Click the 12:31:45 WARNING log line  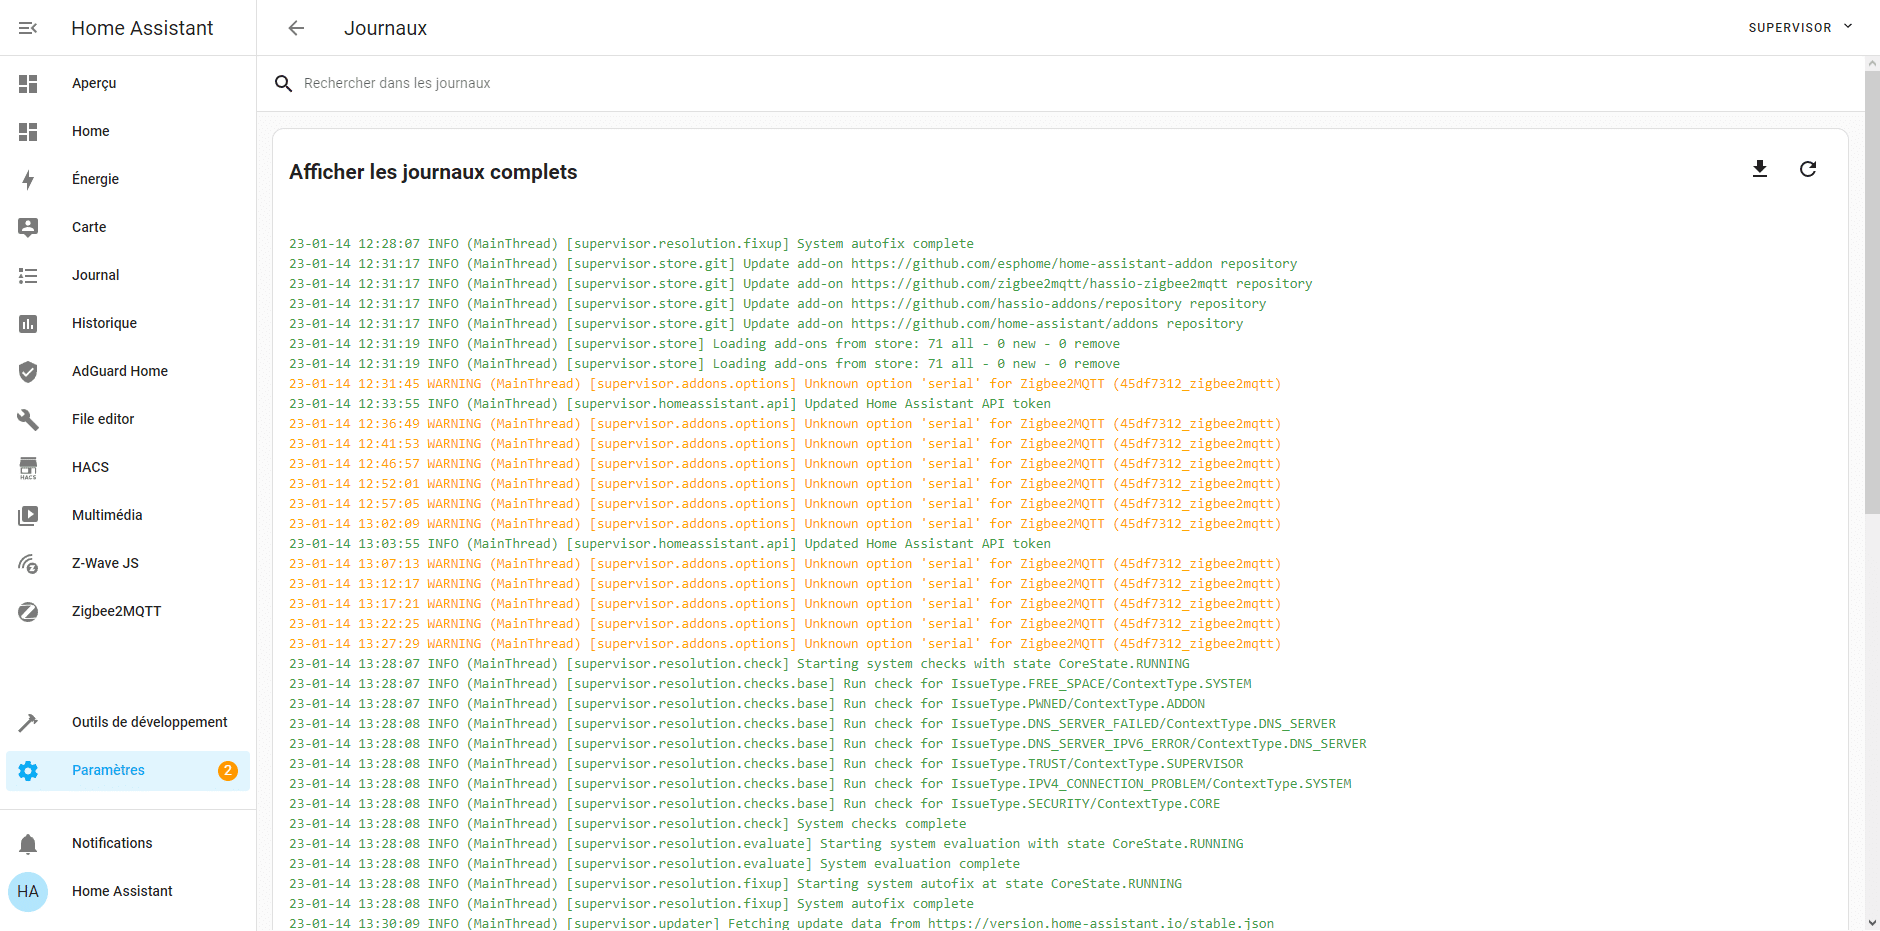coord(785,384)
